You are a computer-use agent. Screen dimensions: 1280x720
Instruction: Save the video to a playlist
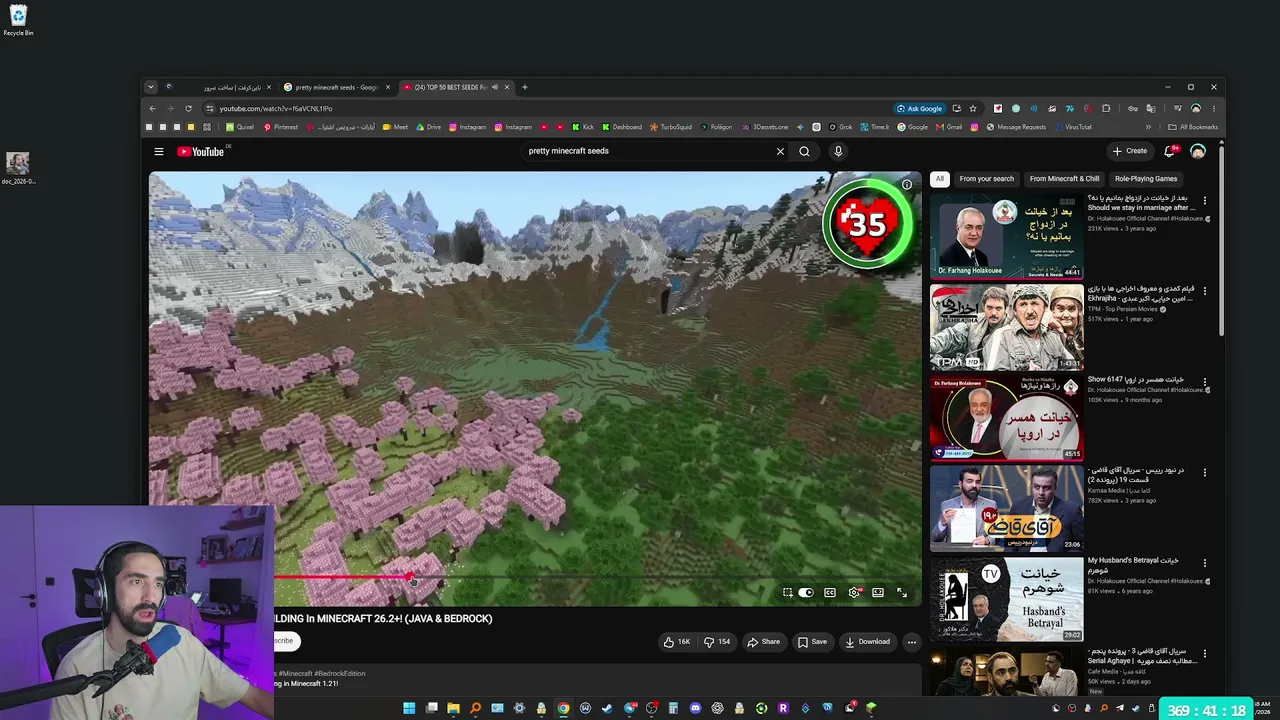[812, 642]
